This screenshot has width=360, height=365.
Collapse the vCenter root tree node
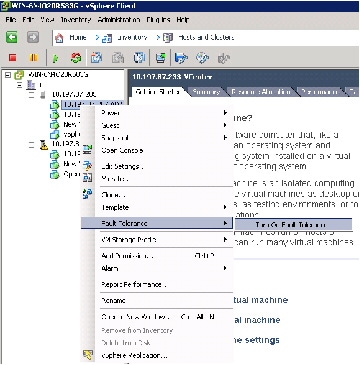tap(8, 75)
